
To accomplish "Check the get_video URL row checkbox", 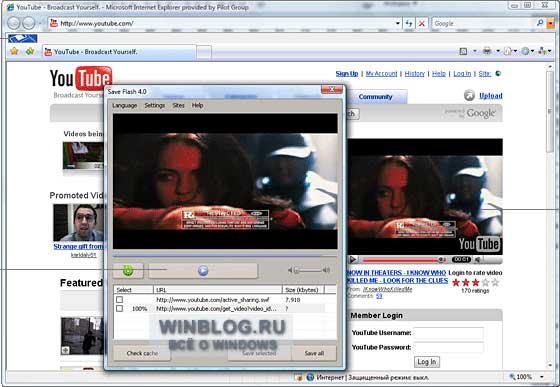I will (x=119, y=308).
